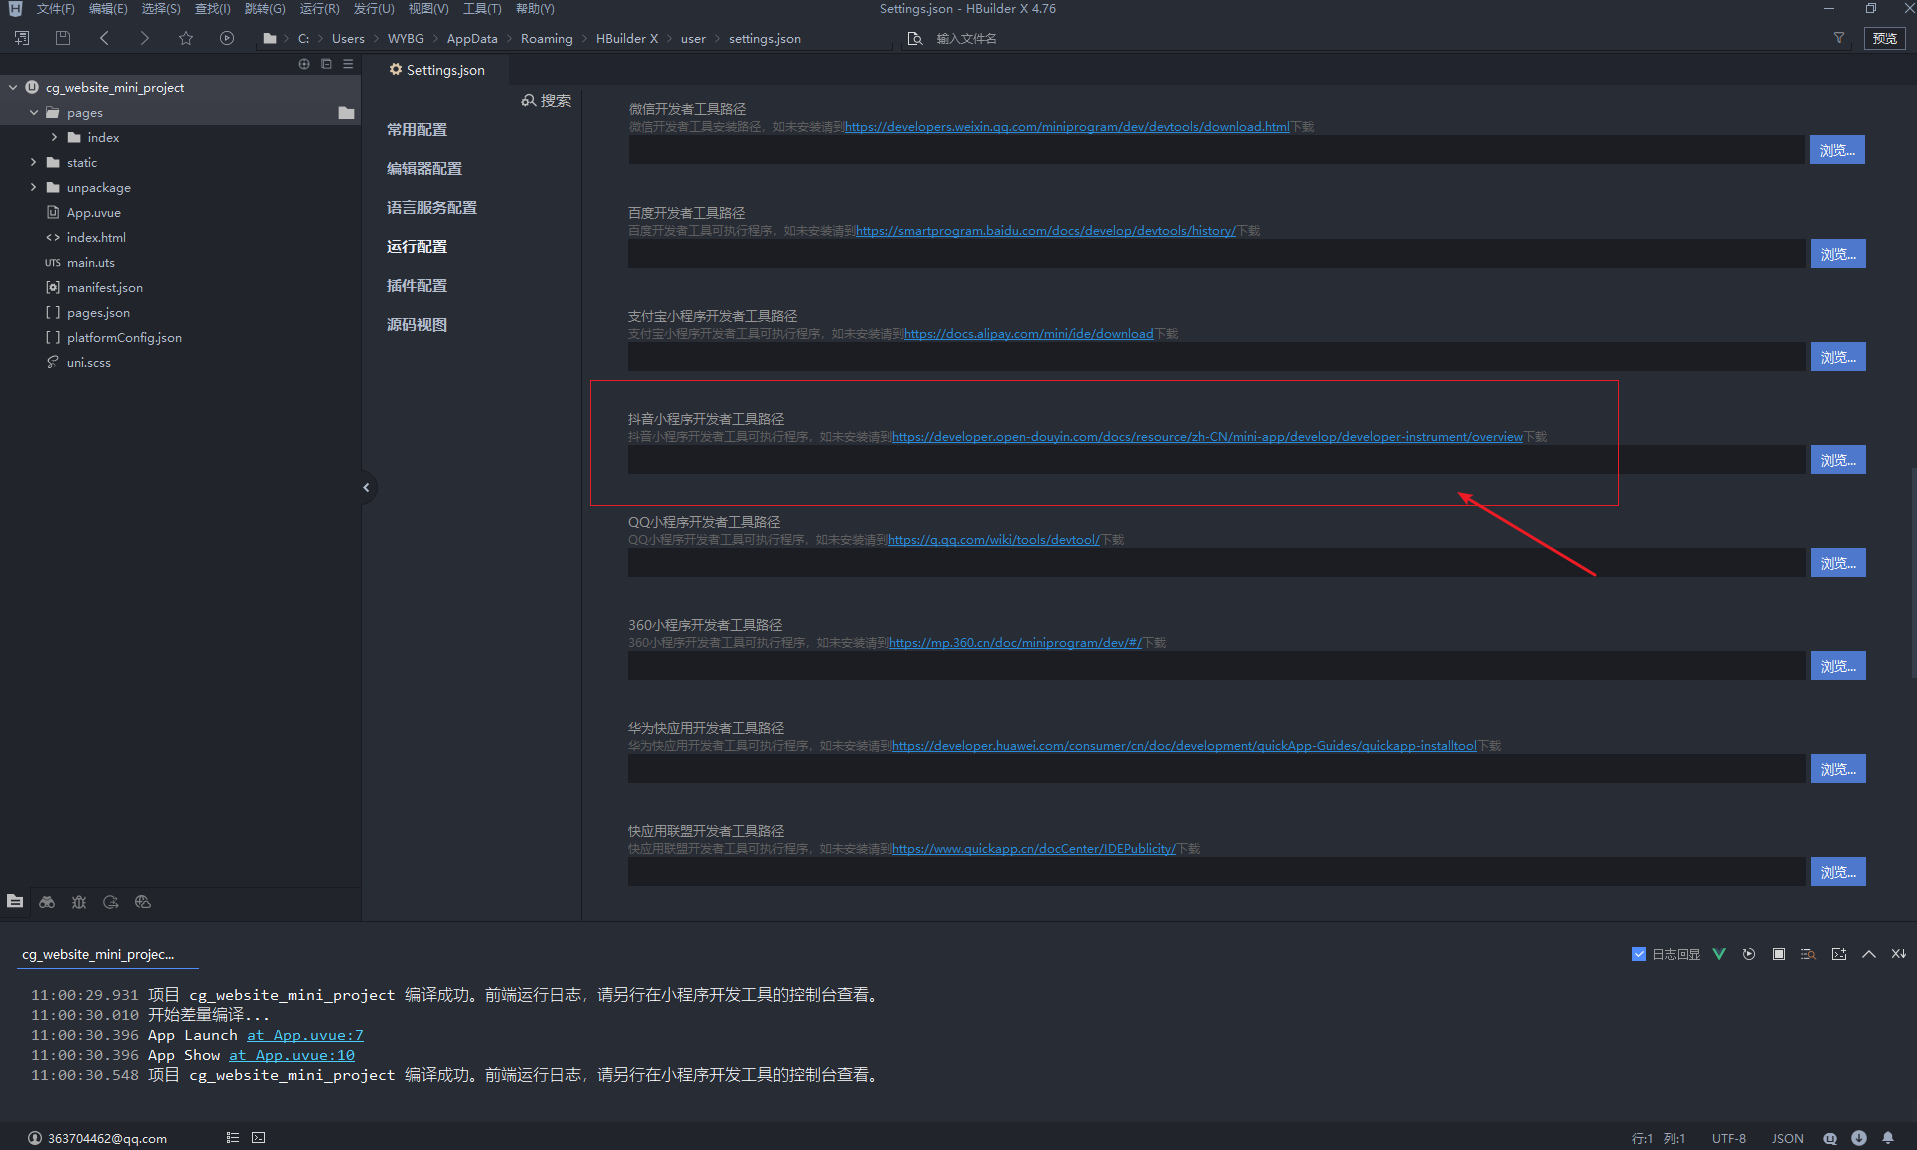This screenshot has height=1150, width=1917.
Task: Click the bookmark star icon
Action: pos(186,38)
